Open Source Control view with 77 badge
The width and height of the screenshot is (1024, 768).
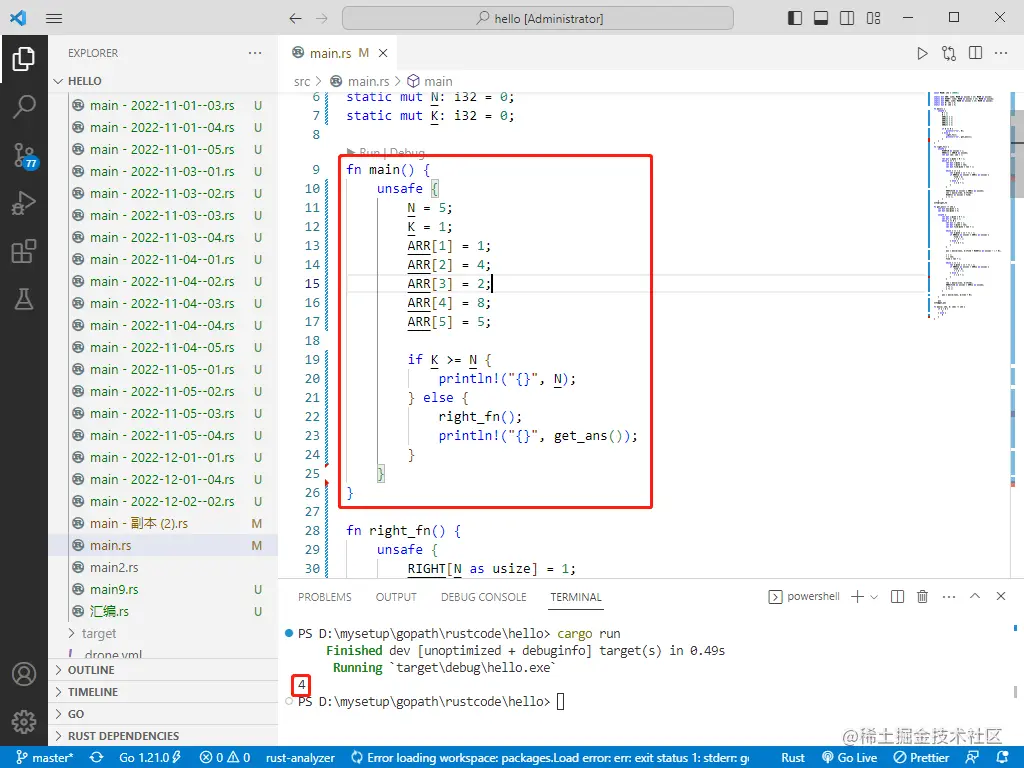click(x=24, y=155)
